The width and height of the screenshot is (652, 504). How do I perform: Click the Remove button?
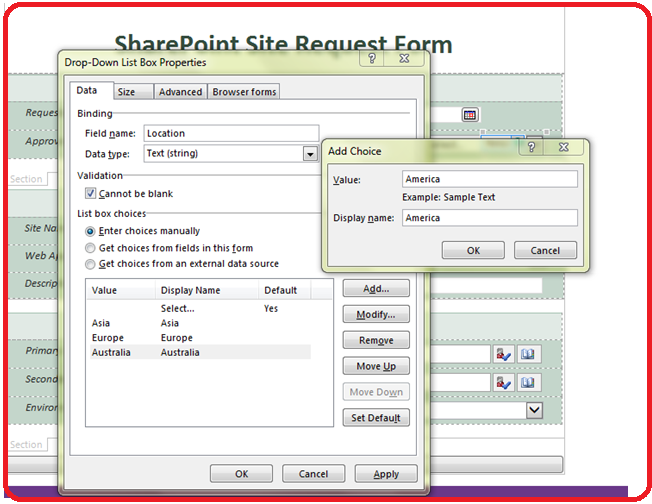(x=376, y=340)
